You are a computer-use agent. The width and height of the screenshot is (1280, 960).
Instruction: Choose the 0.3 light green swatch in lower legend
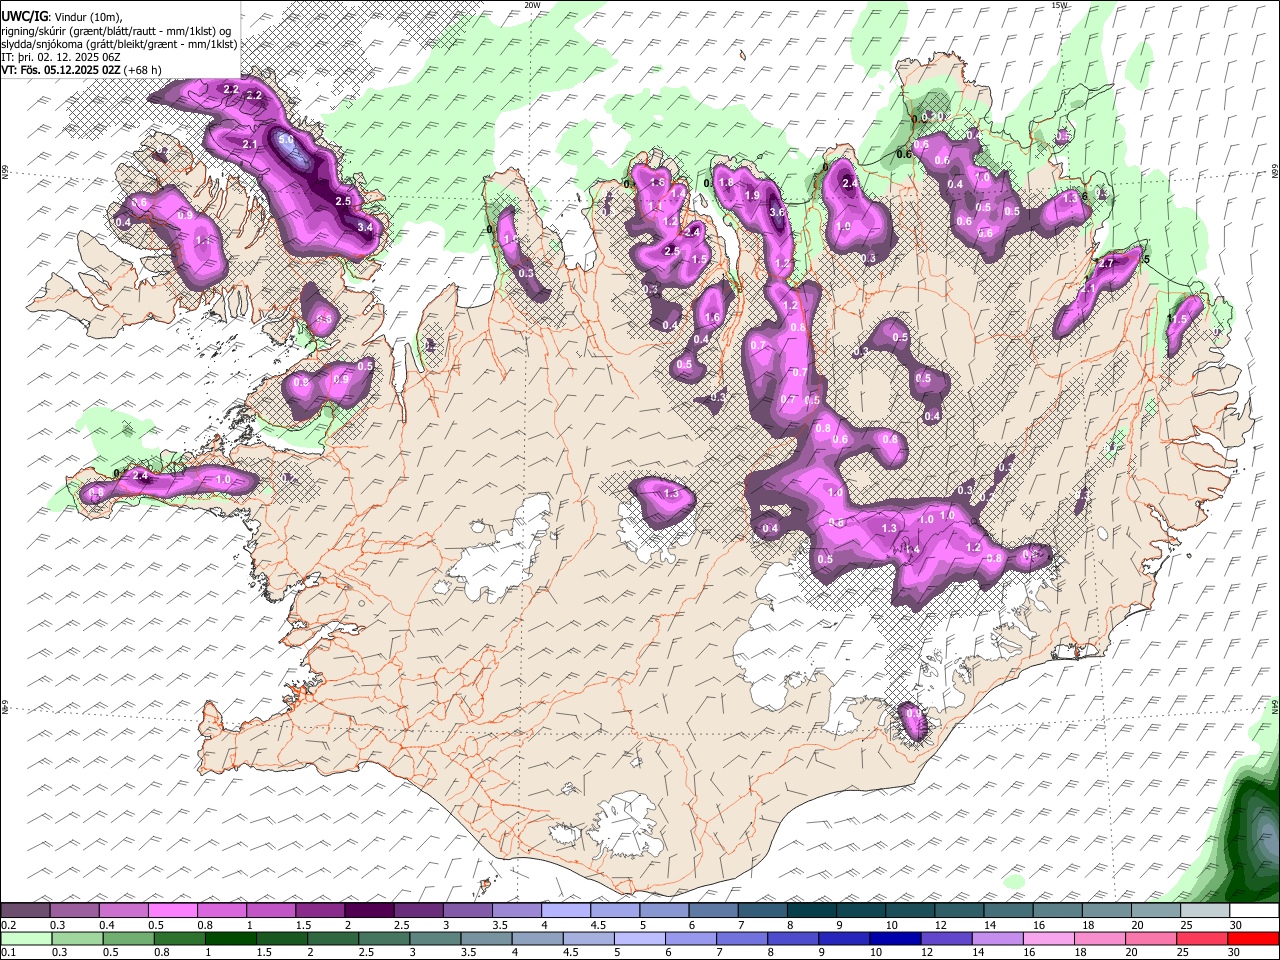(x=77, y=939)
